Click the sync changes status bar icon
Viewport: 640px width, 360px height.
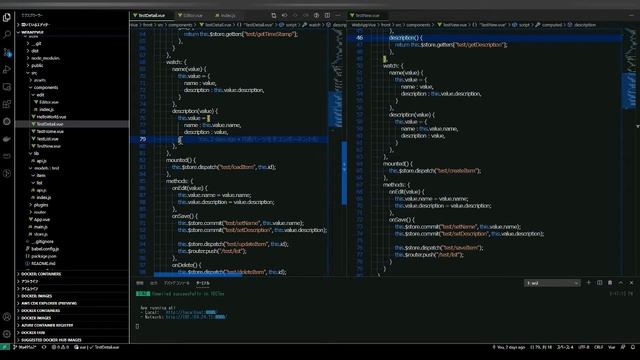tap(44, 347)
